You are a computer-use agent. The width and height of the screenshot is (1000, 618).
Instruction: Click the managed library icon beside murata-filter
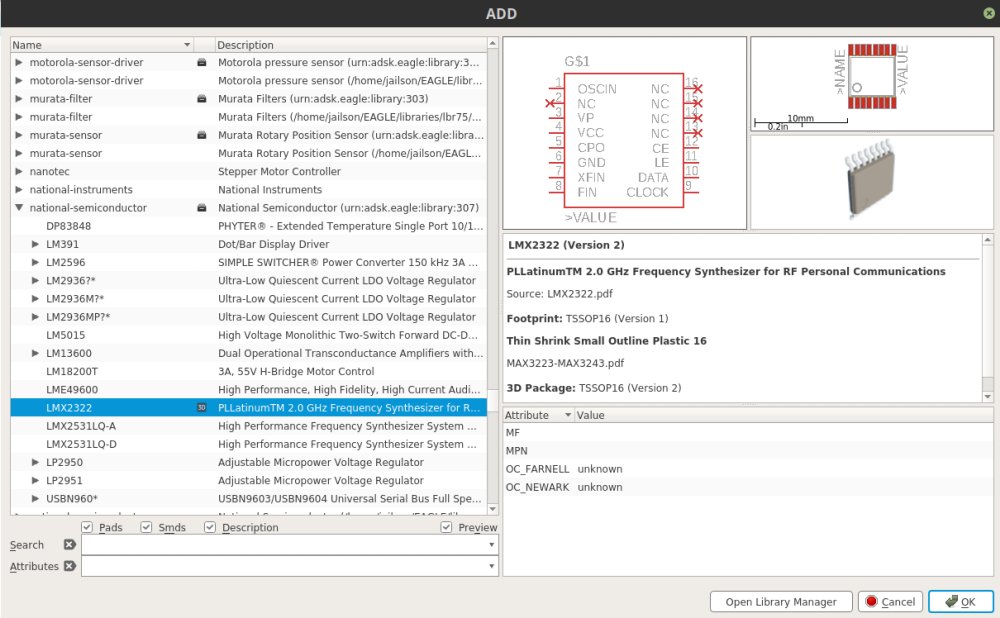(202, 99)
